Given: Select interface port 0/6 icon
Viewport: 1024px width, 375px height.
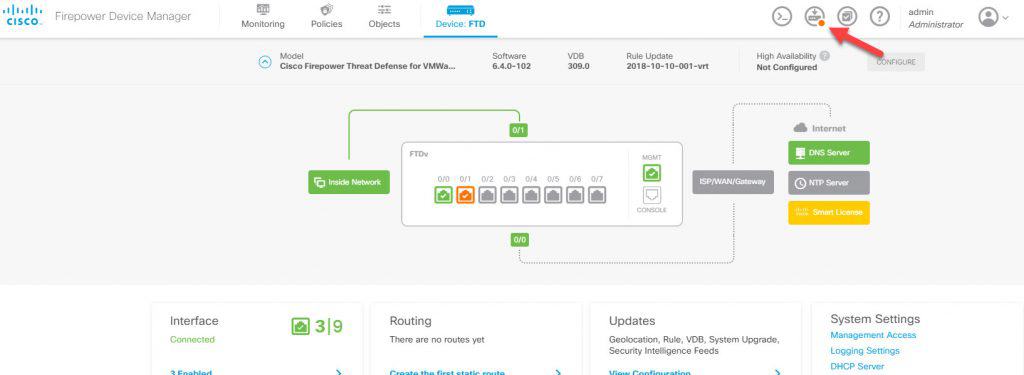Looking at the screenshot, I should [x=575, y=195].
